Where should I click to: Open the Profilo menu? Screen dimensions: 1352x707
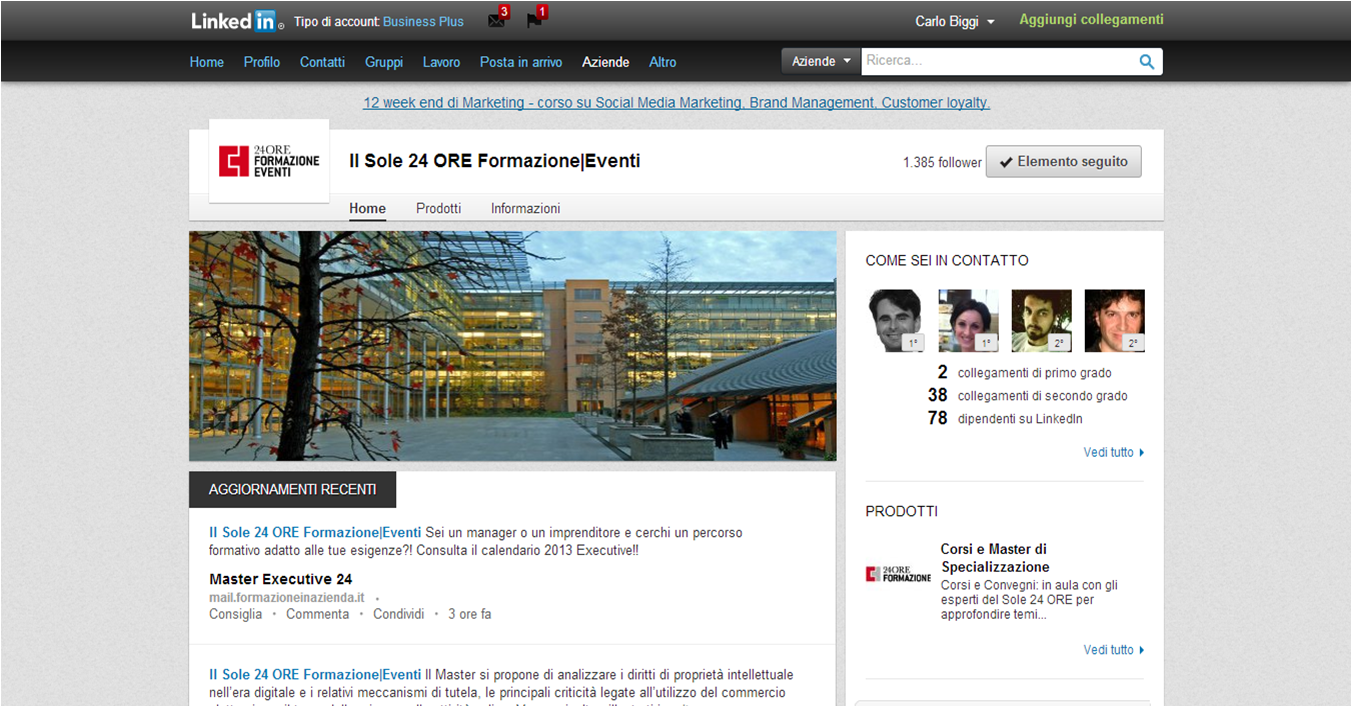pos(262,62)
